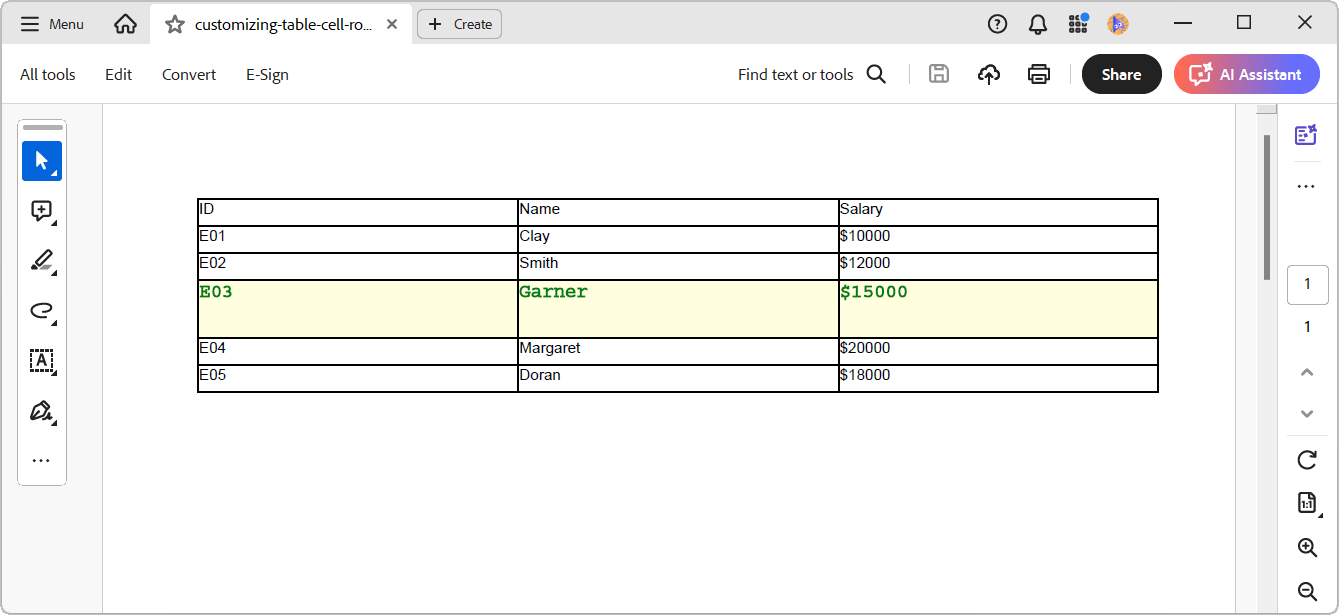Image resolution: width=1339 pixels, height=615 pixels.
Task: Click the Share button
Action: tap(1122, 74)
